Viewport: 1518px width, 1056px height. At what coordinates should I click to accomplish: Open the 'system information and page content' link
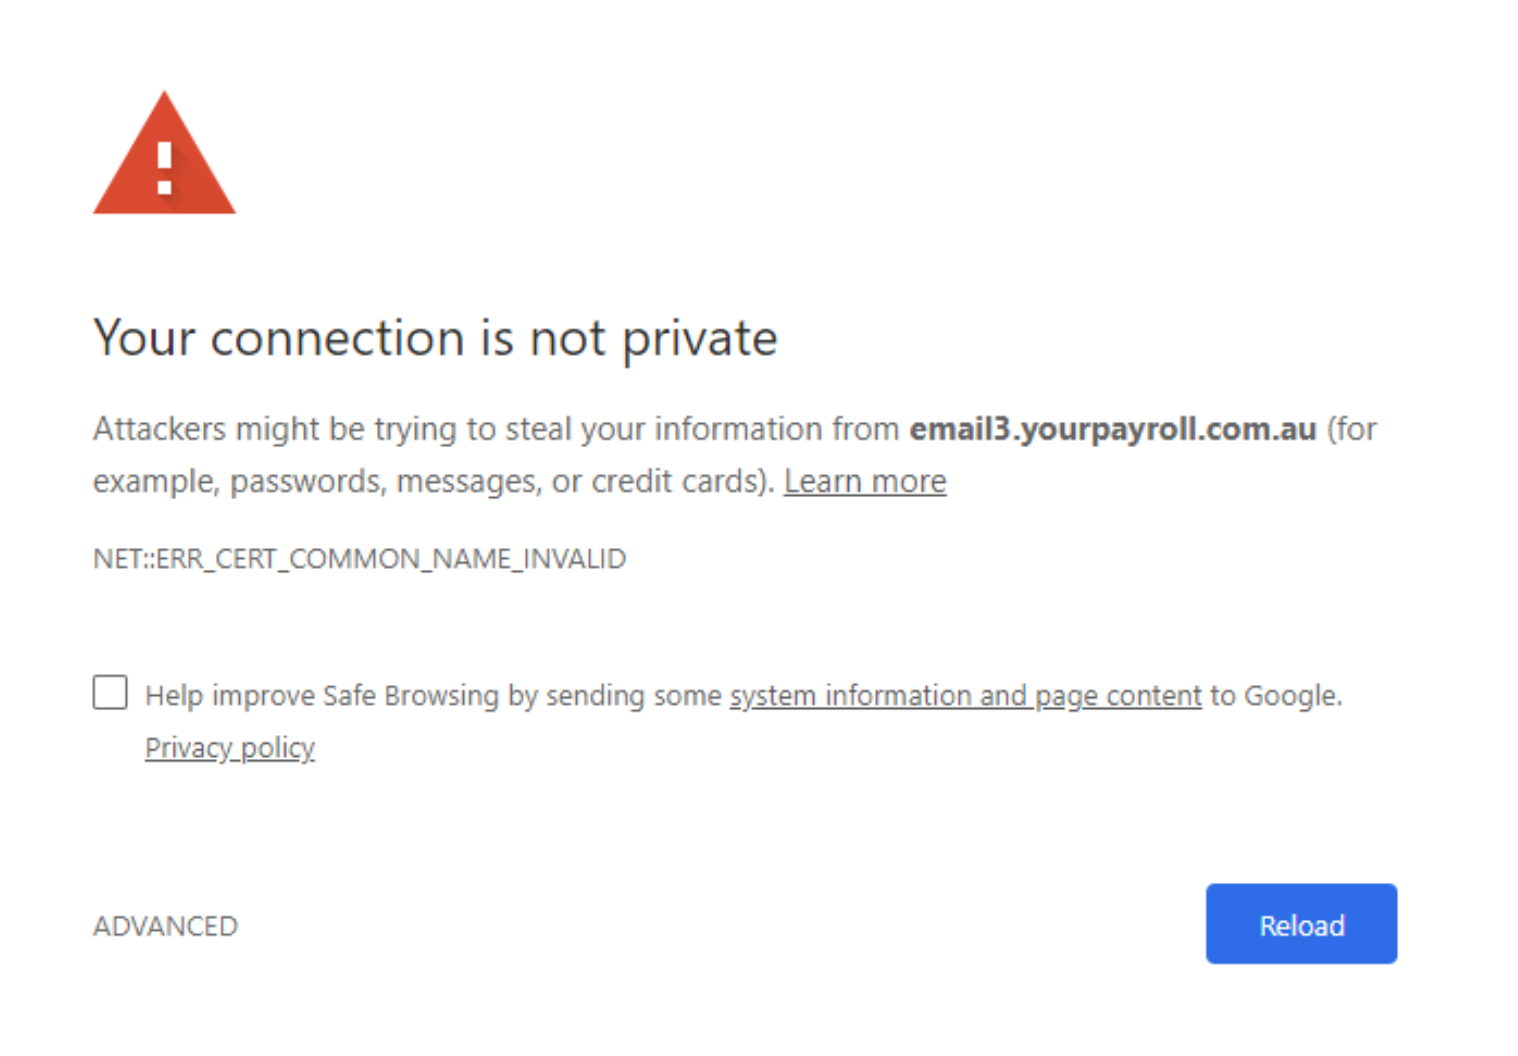coord(966,695)
